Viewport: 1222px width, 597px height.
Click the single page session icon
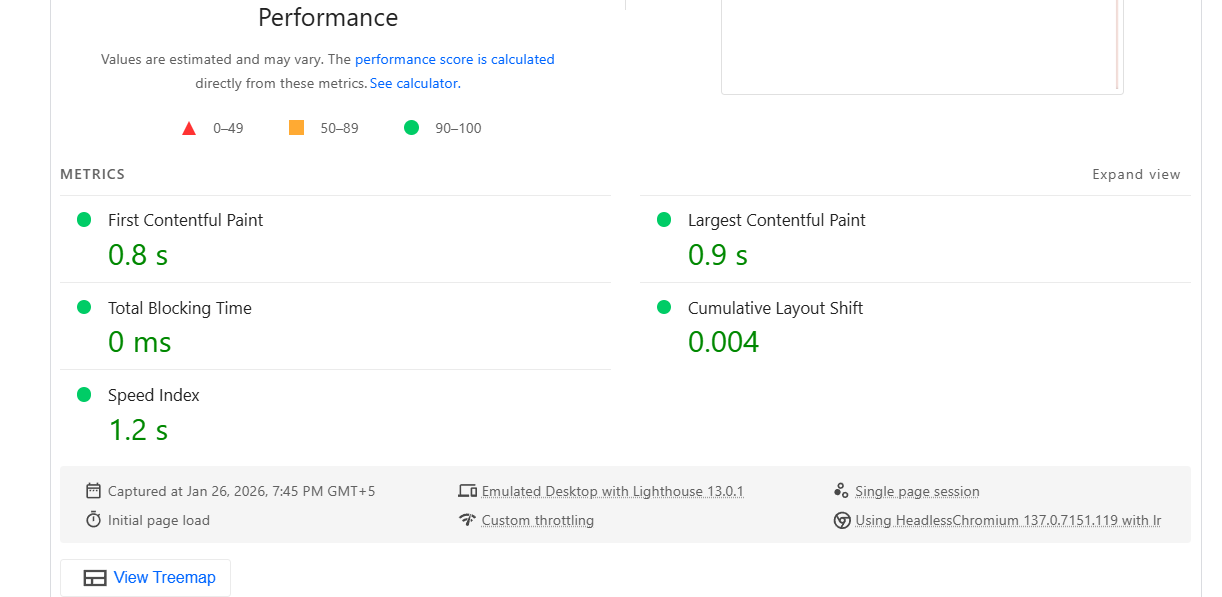pyautogui.click(x=842, y=490)
